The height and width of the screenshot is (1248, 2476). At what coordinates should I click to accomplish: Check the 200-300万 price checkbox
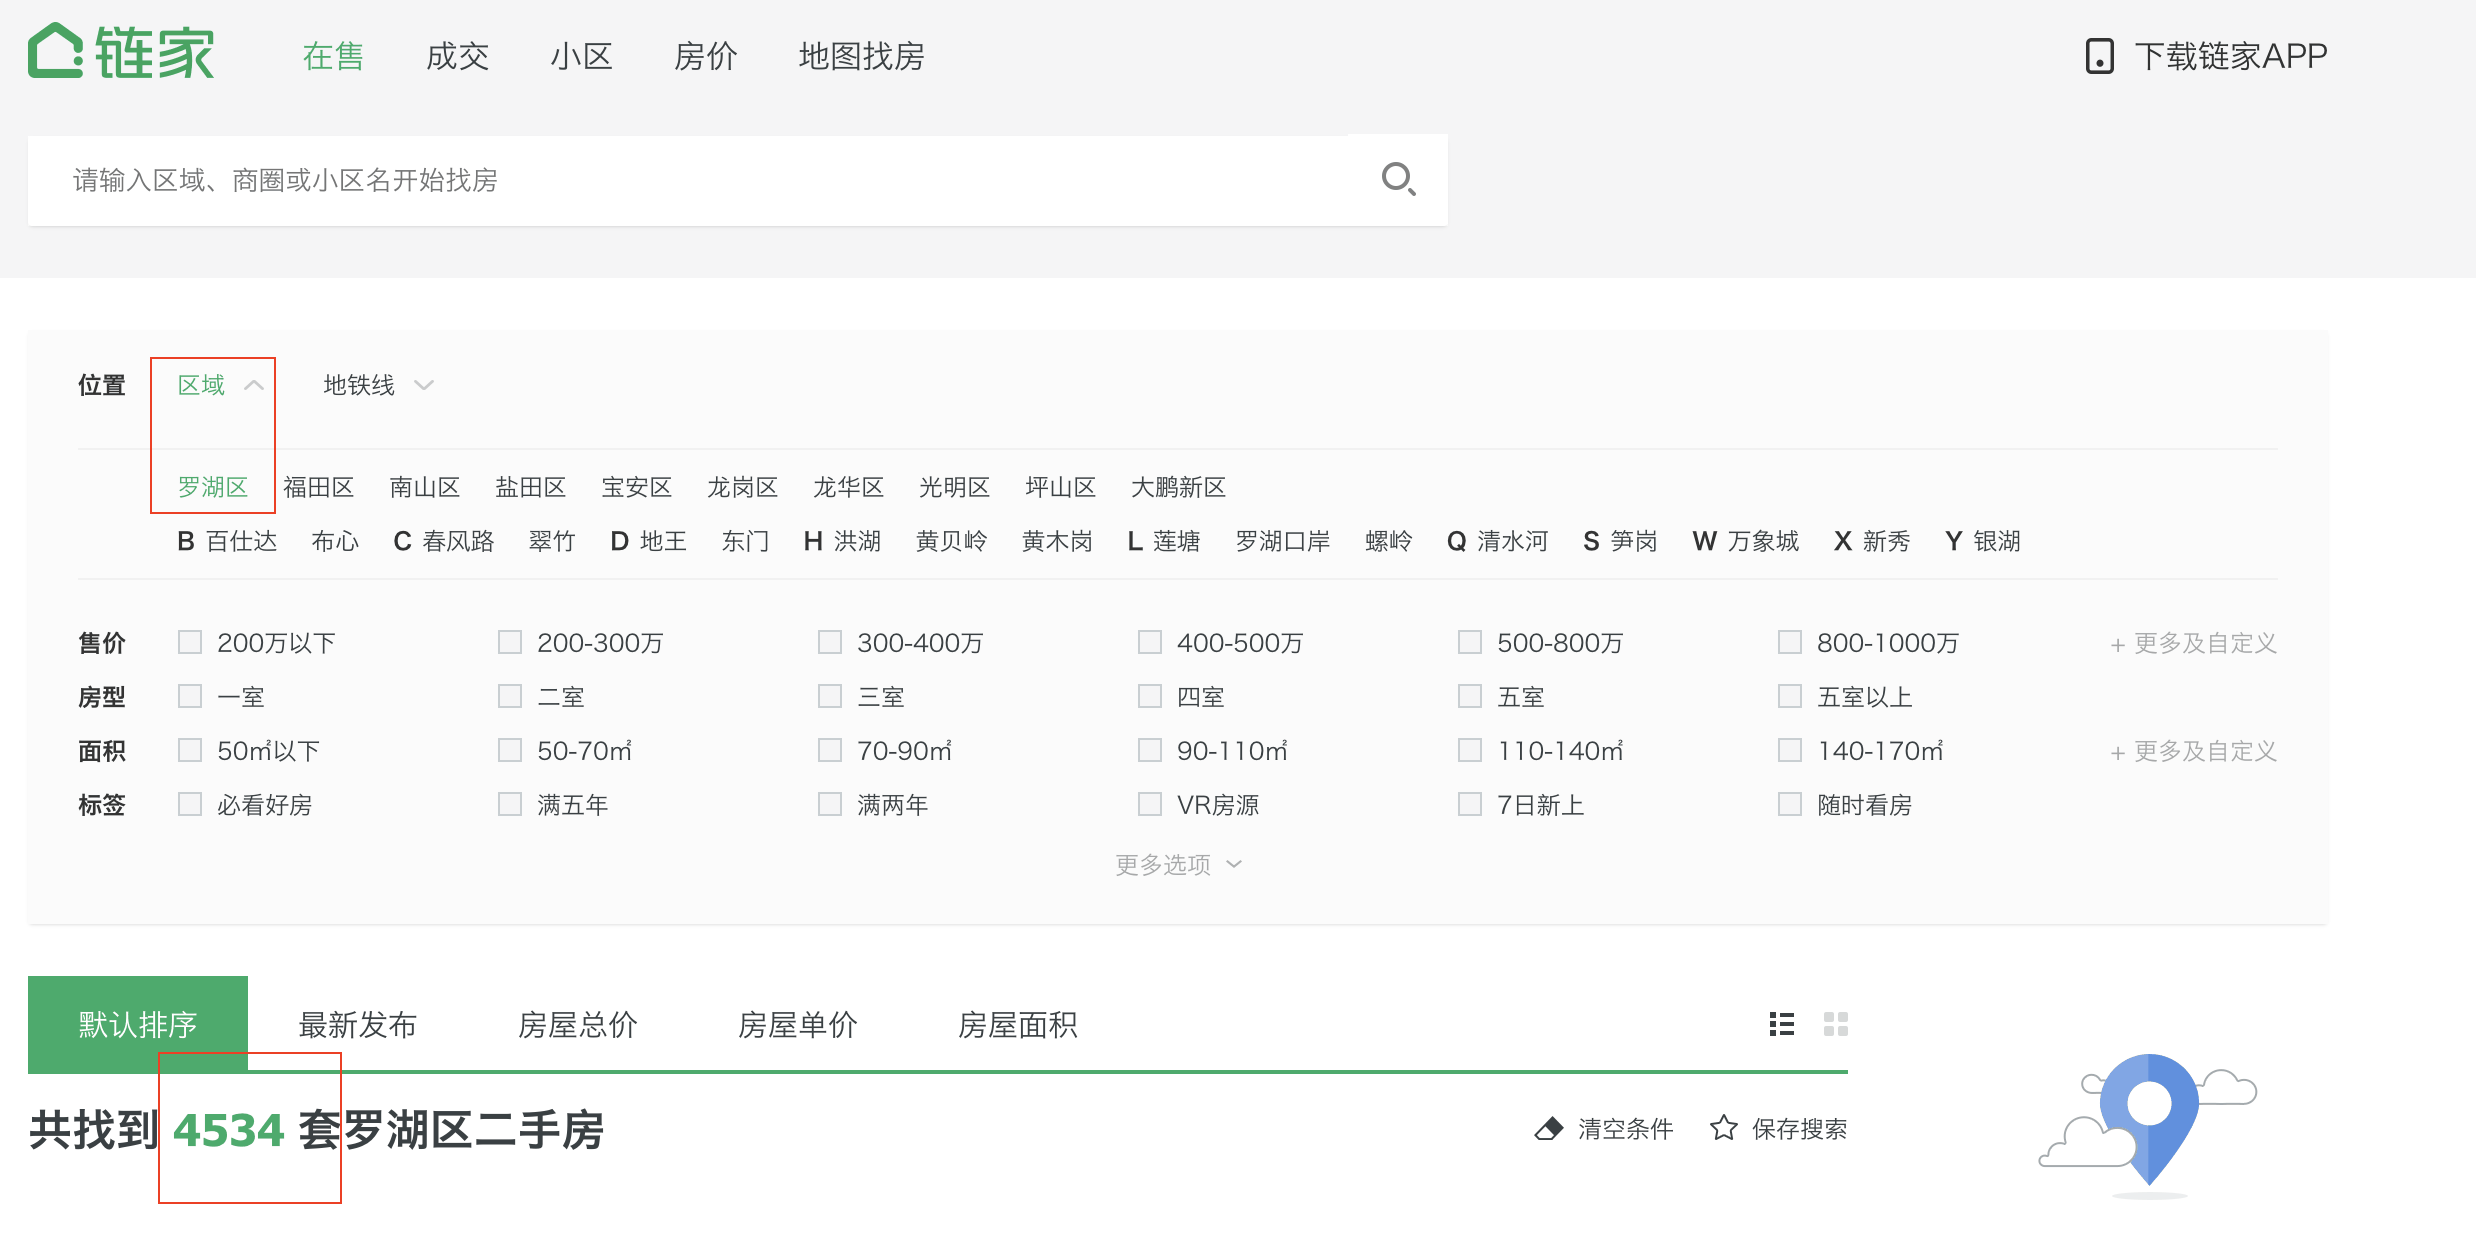(x=510, y=642)
